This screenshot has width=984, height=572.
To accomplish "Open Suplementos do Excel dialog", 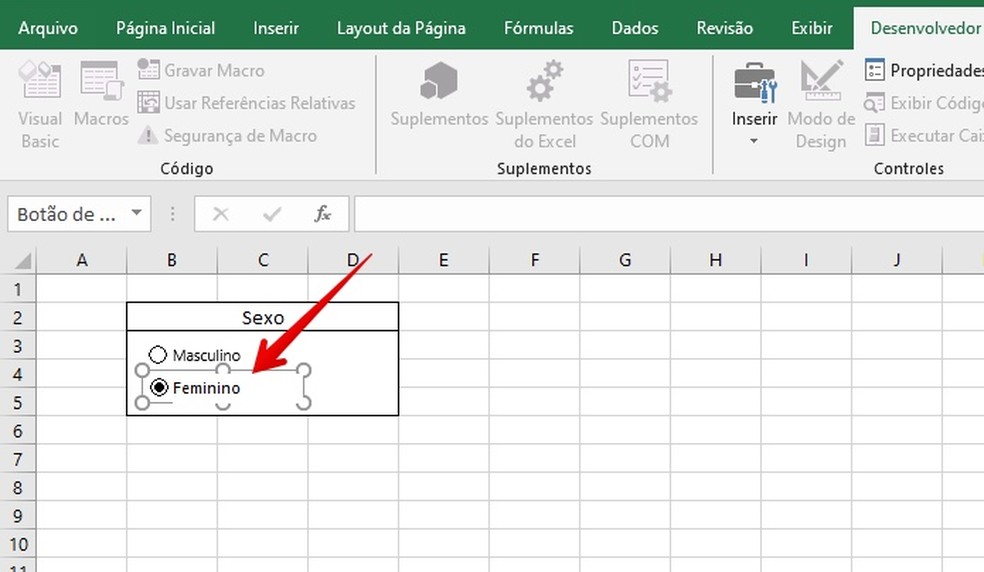I will click(x=544, y=105).
